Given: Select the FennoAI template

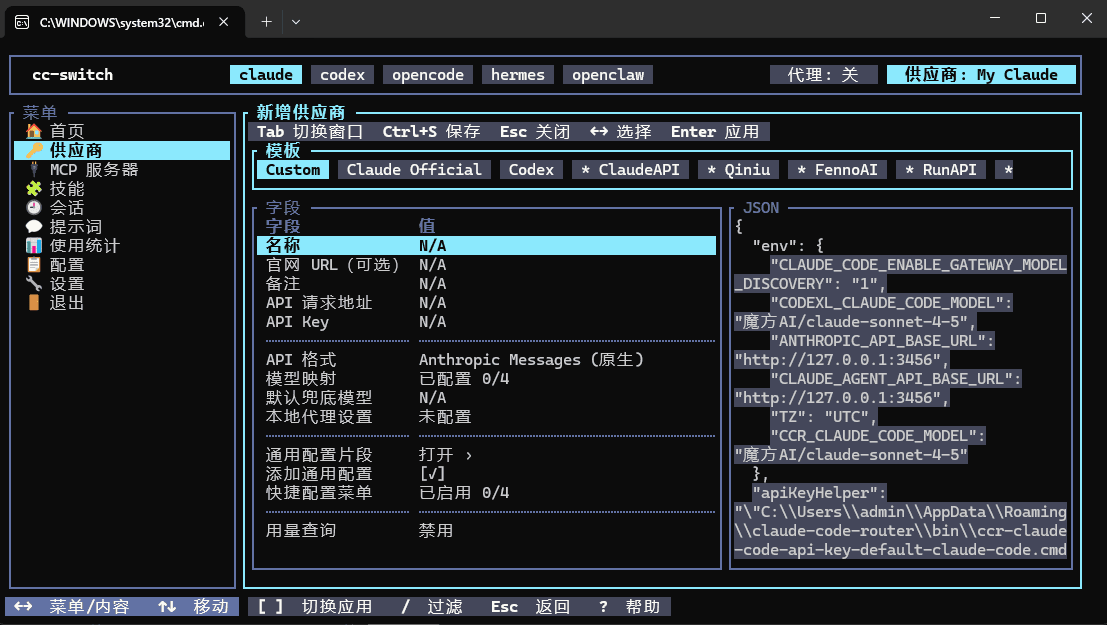Looking at the screenshot, I should [x=837, y=169].
